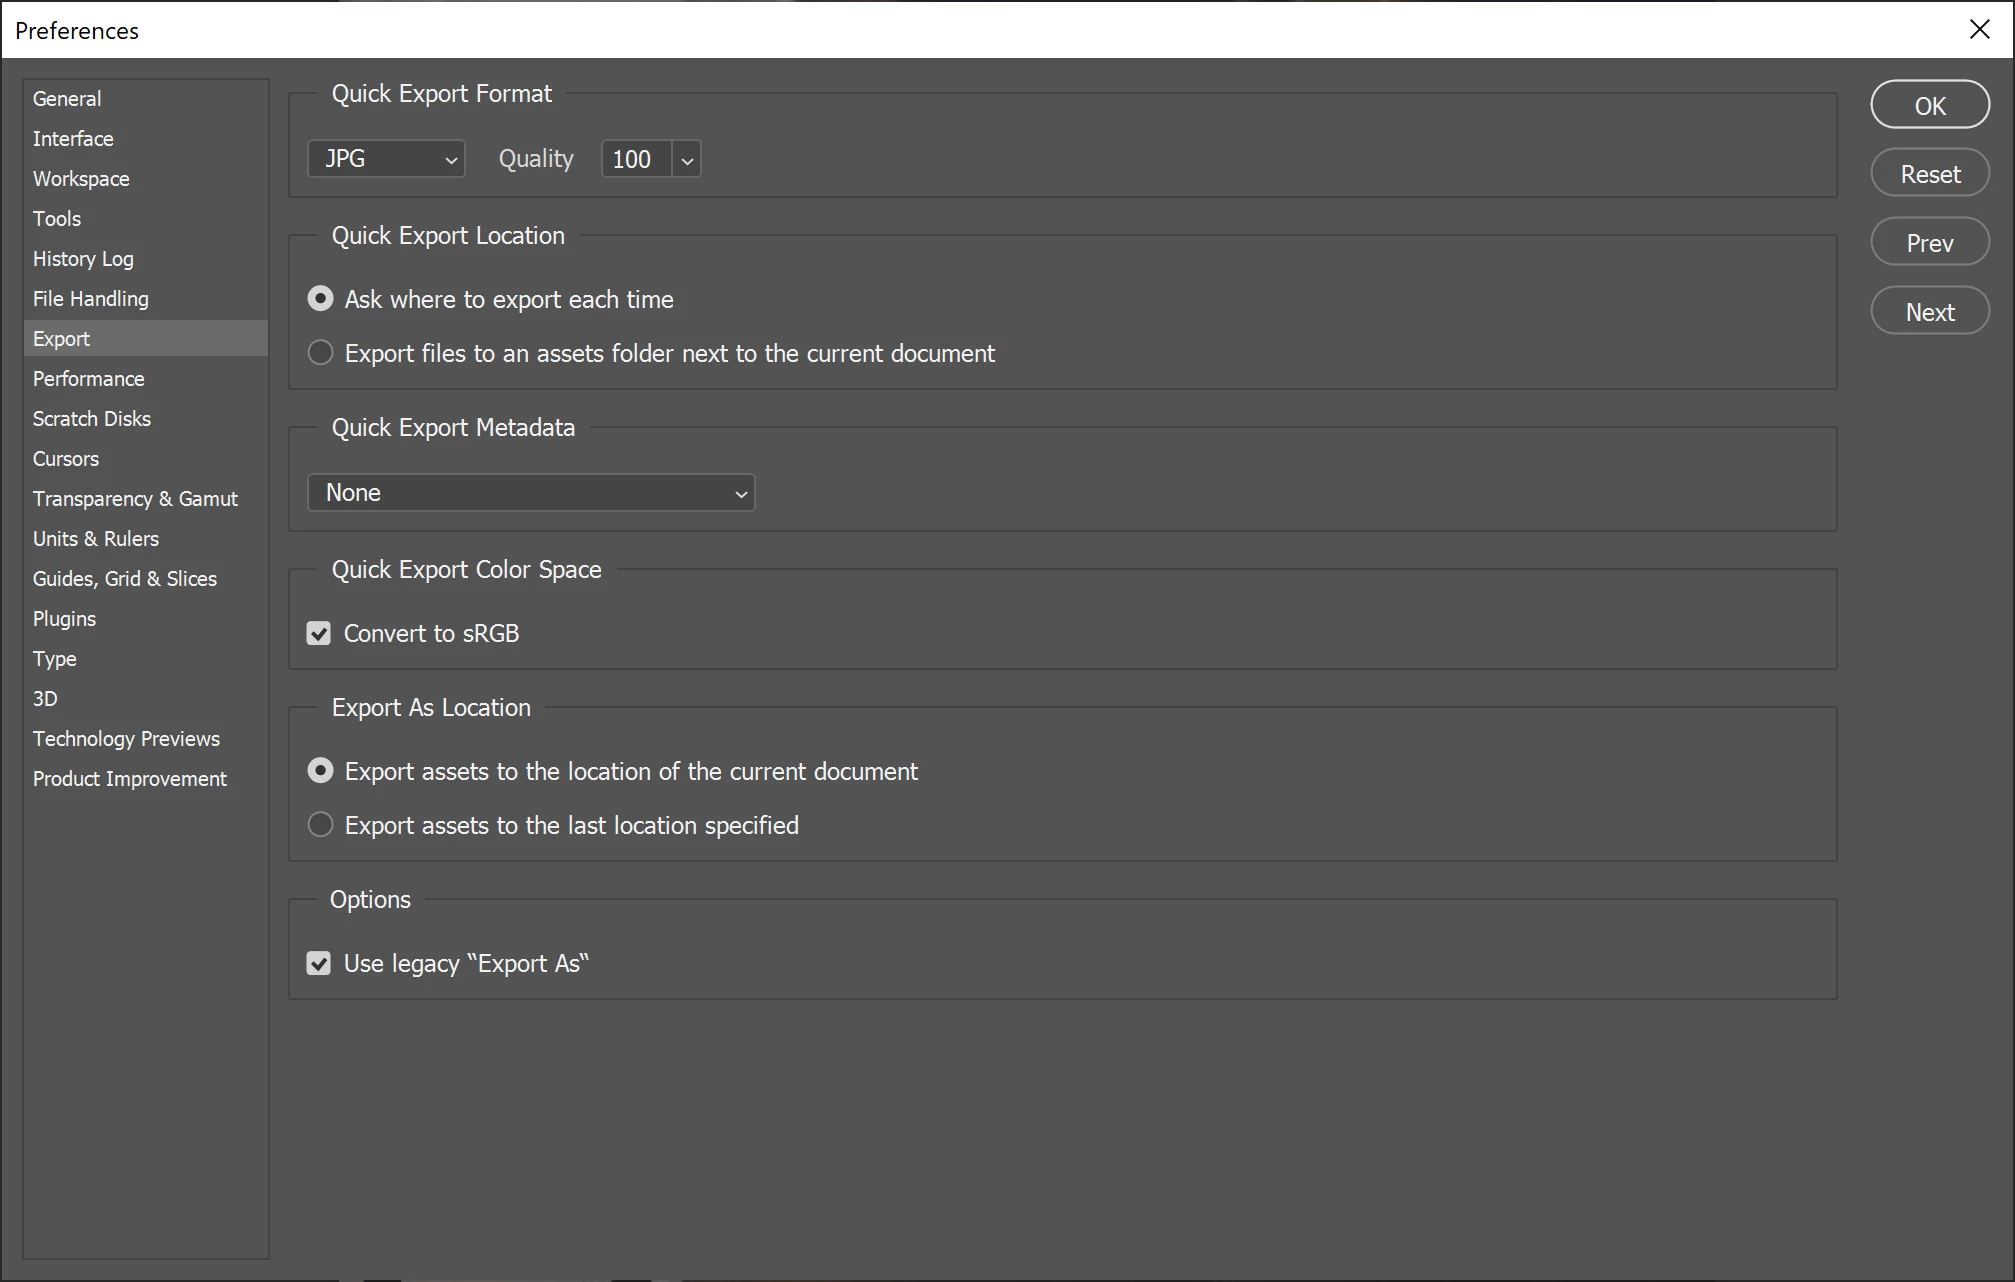
Task: Open Technology Previews section
Action: (x=126, y=739)
